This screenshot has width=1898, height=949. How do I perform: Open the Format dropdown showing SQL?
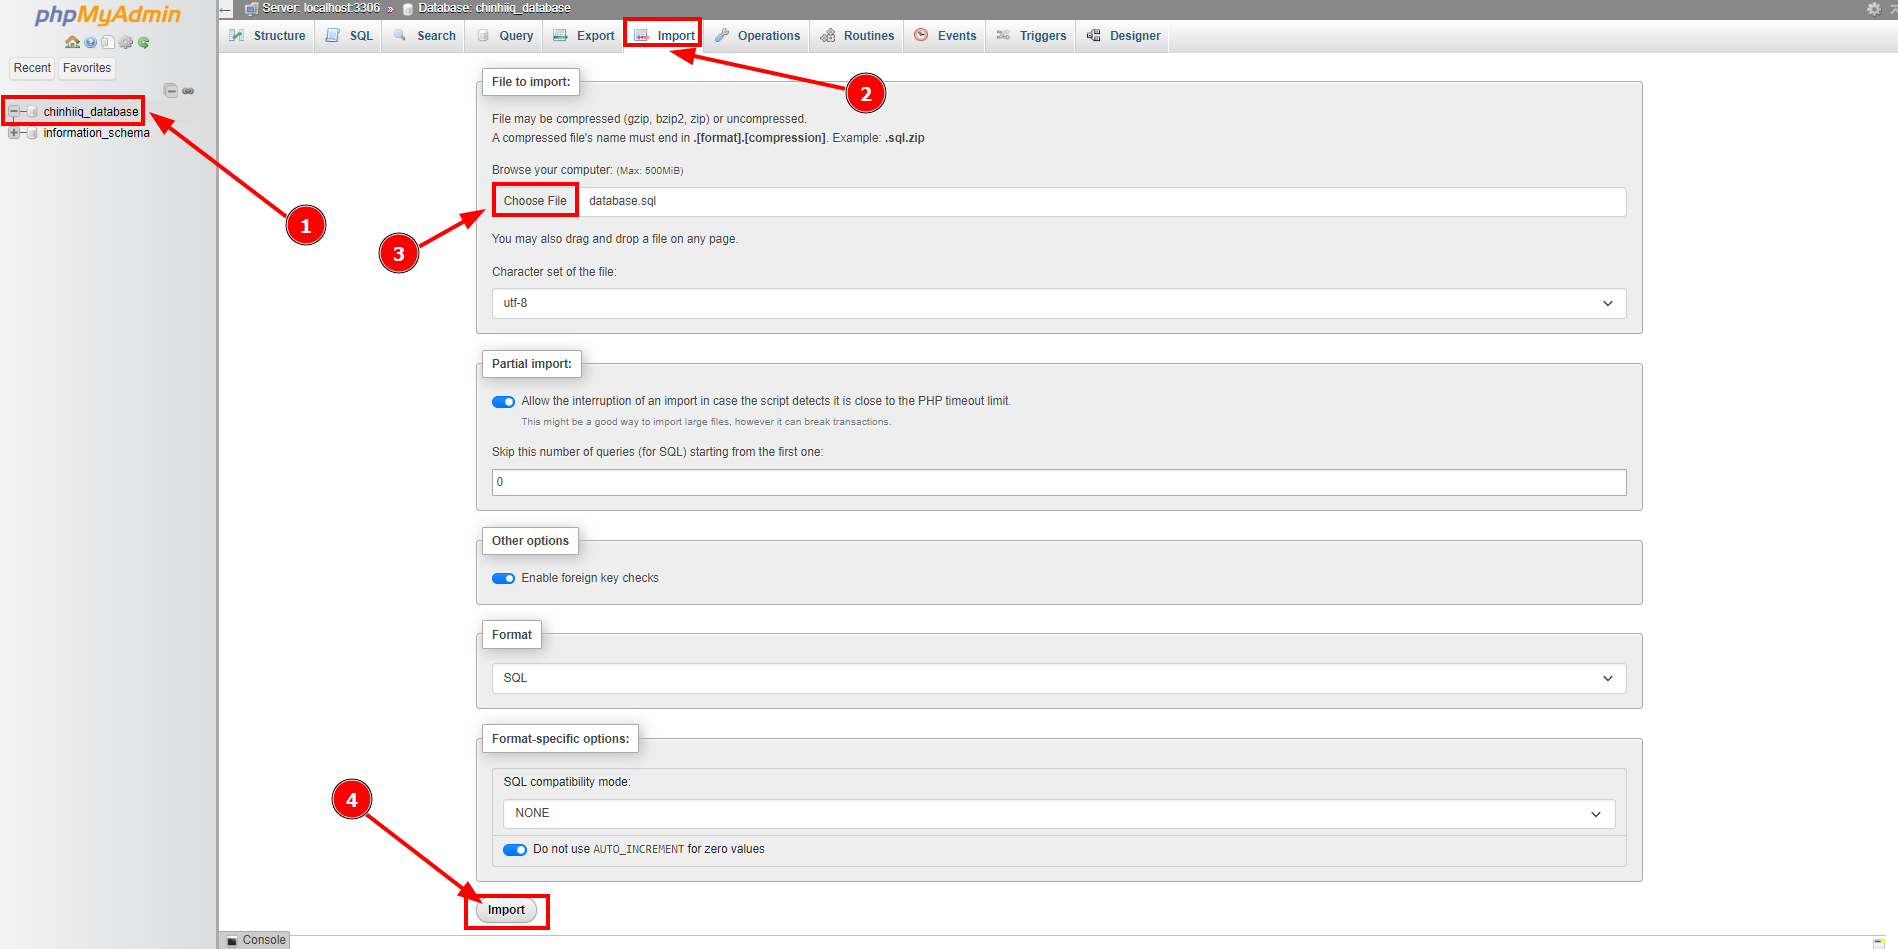pos(1059,678)
